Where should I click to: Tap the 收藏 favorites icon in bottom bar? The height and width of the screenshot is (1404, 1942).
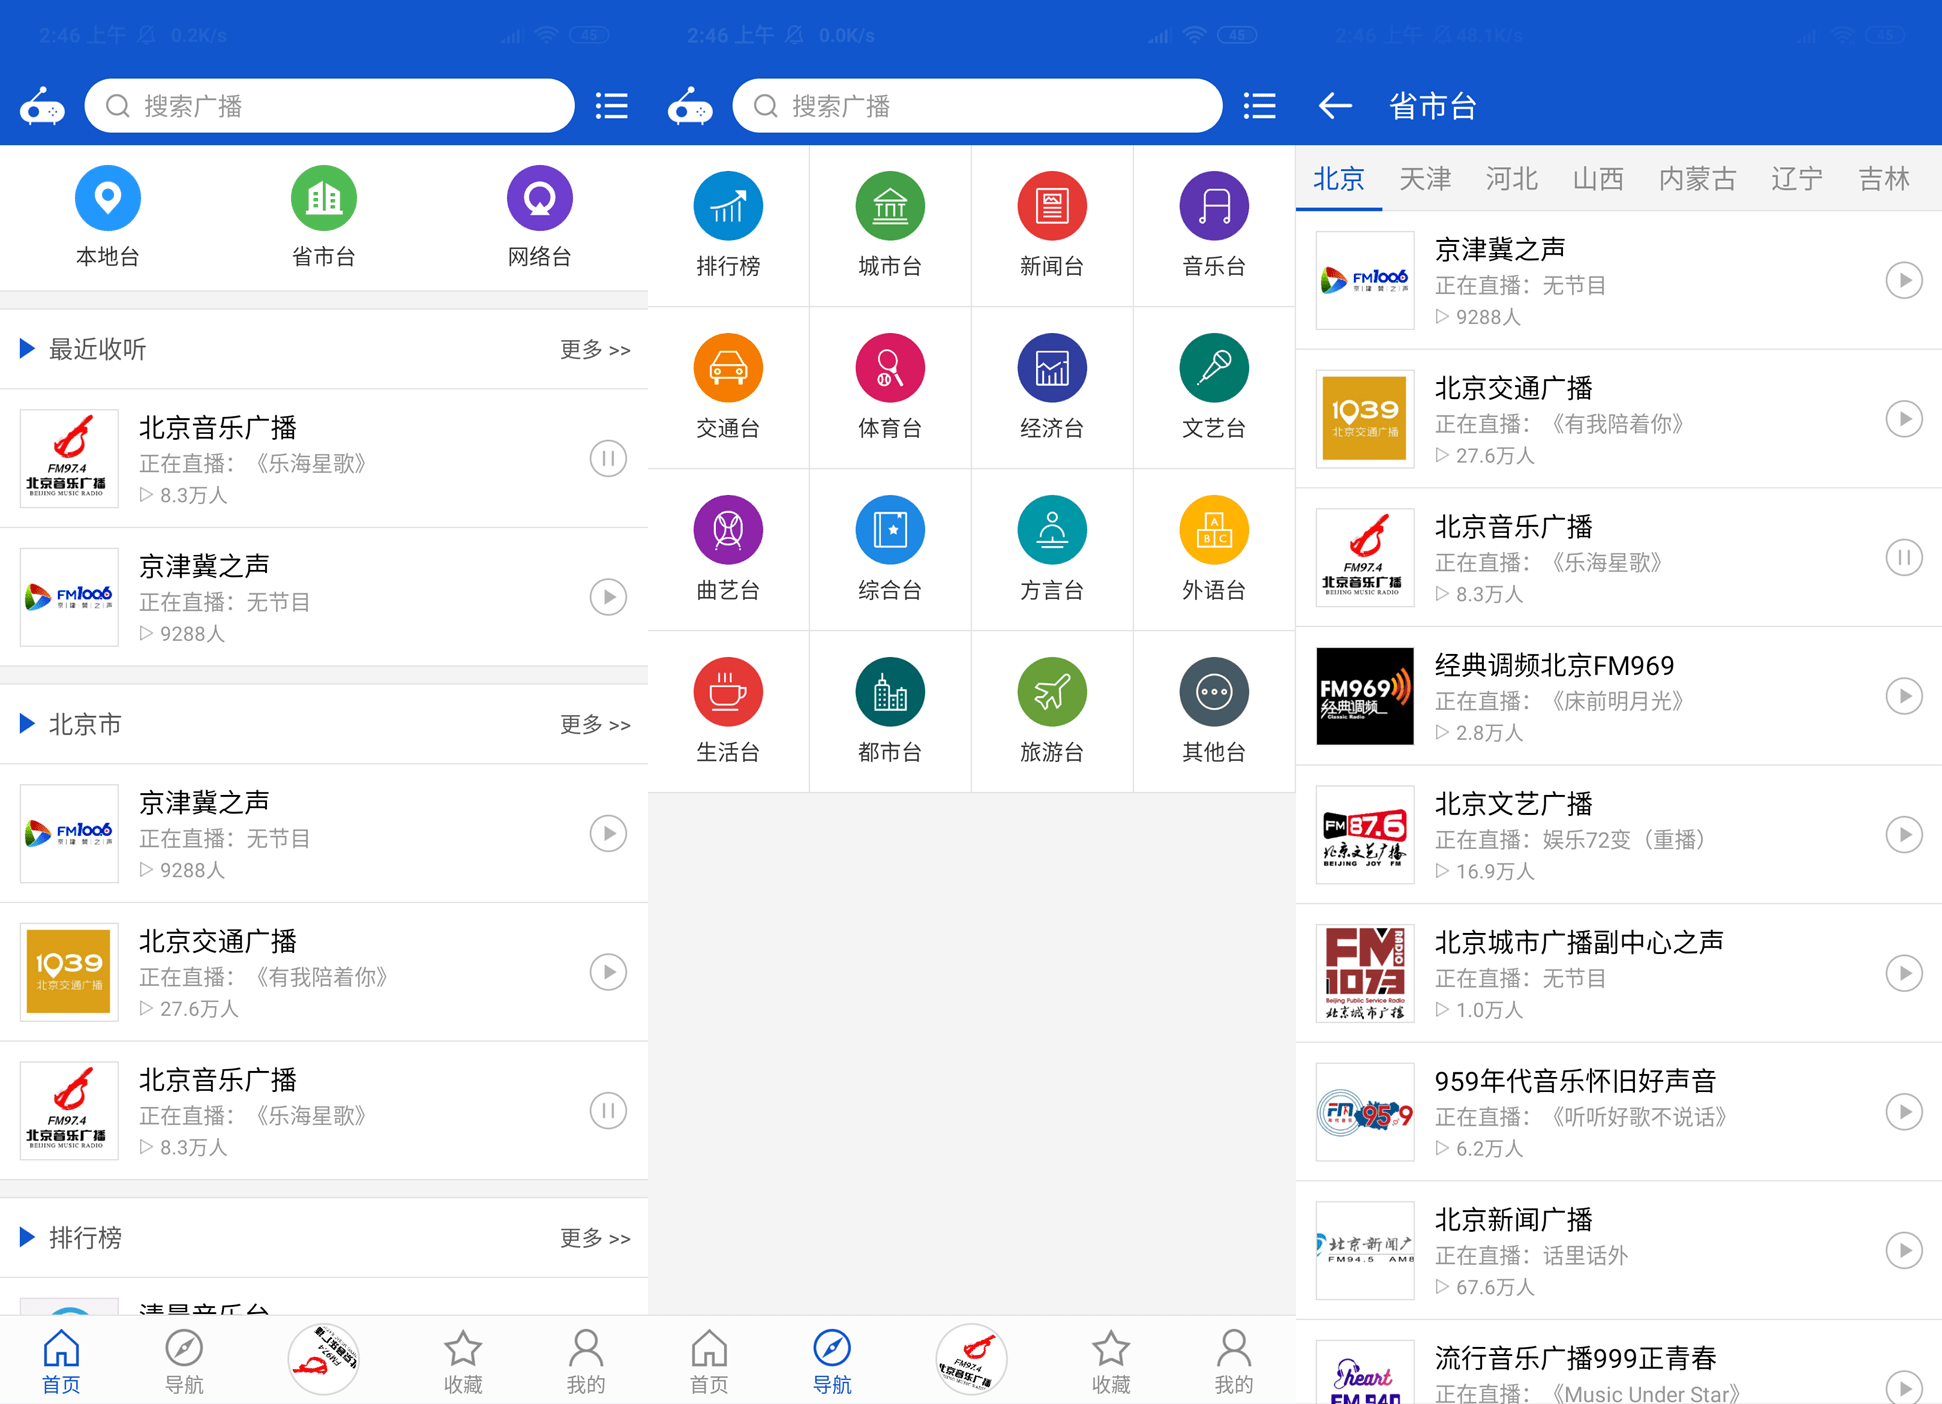pyautogui.click(x=462, y=1358)
